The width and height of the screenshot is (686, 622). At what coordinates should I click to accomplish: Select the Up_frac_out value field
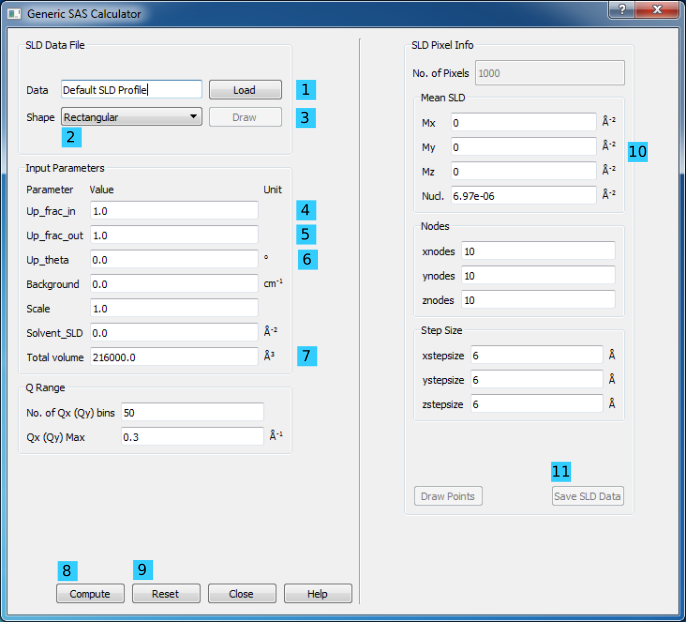(x=173, y=235)
